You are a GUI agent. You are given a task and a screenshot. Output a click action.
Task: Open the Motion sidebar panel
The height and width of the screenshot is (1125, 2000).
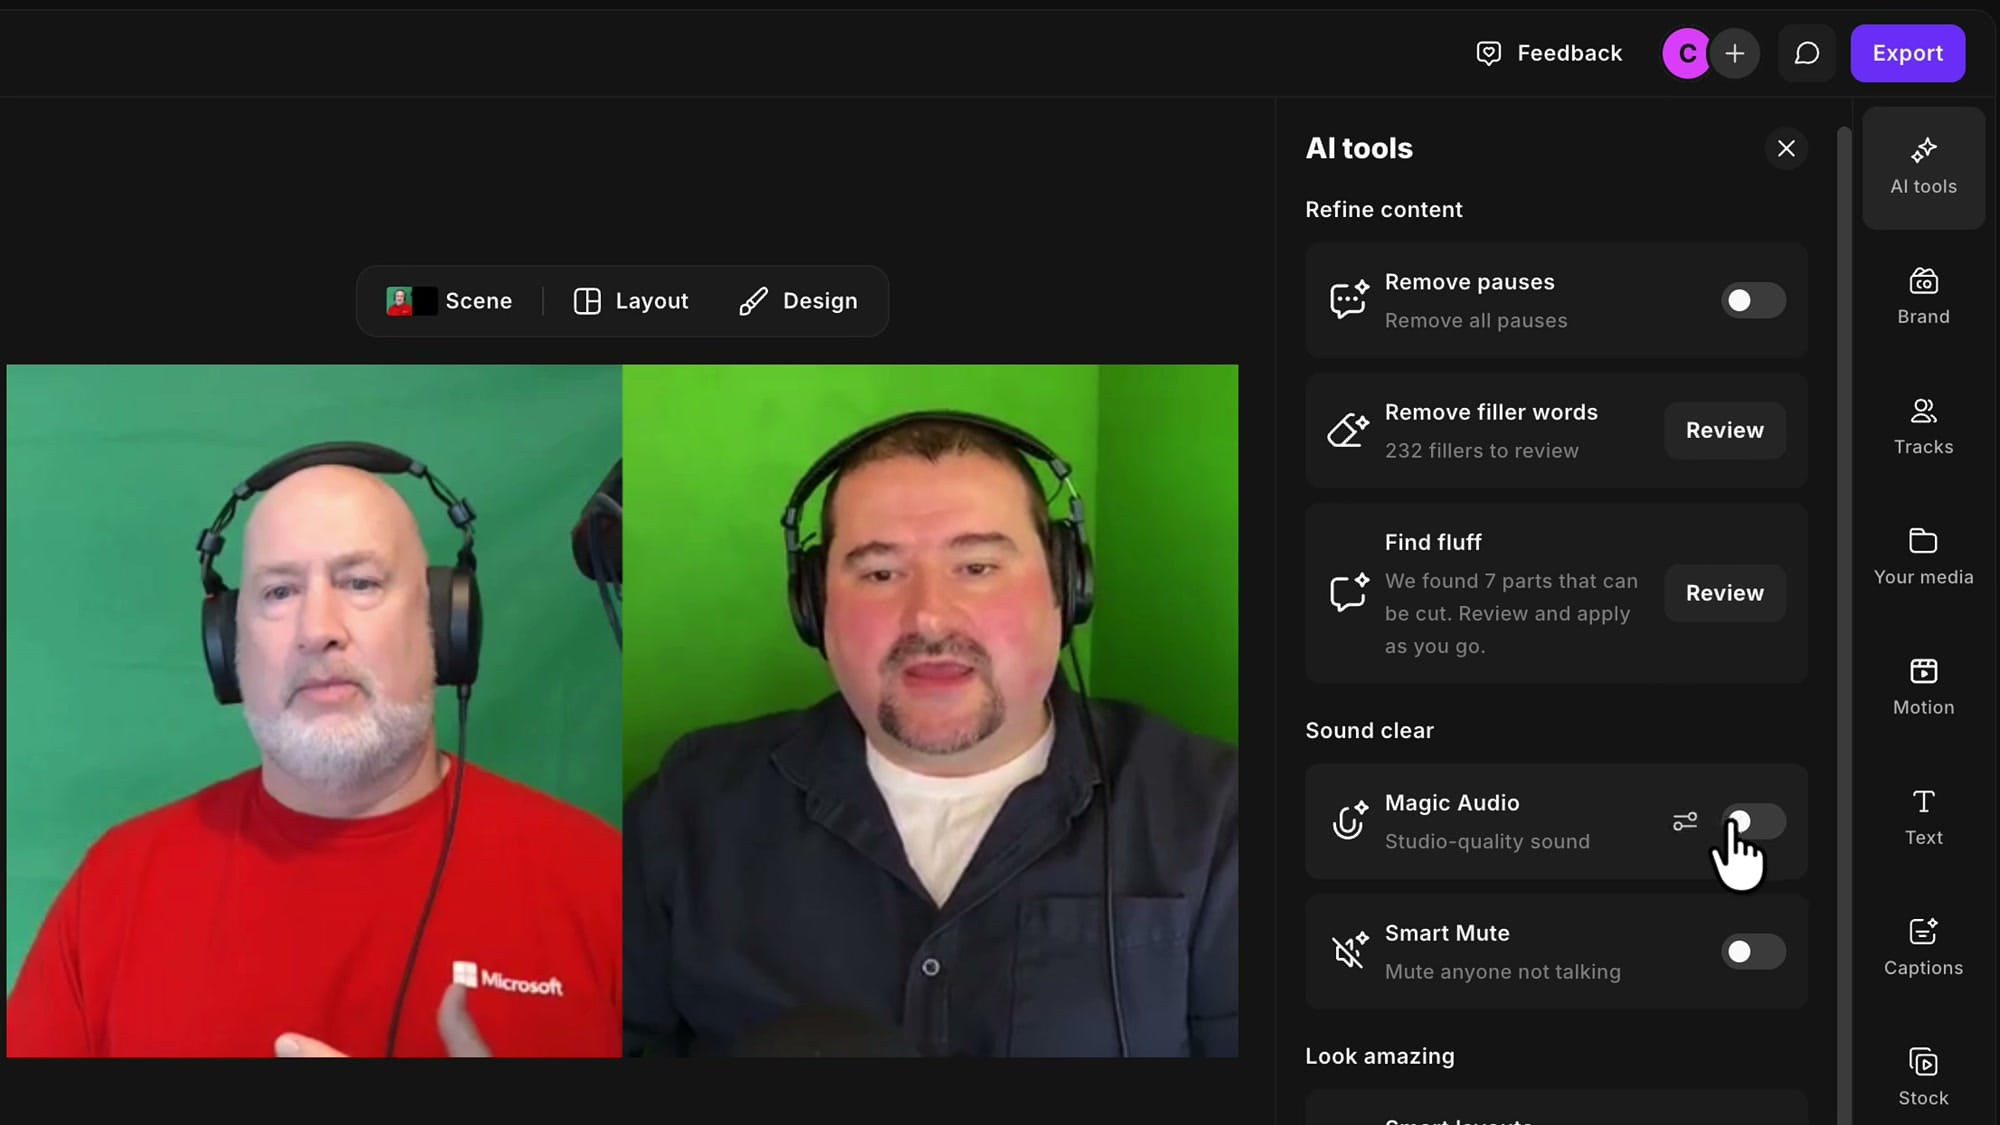coord(1923,687)
